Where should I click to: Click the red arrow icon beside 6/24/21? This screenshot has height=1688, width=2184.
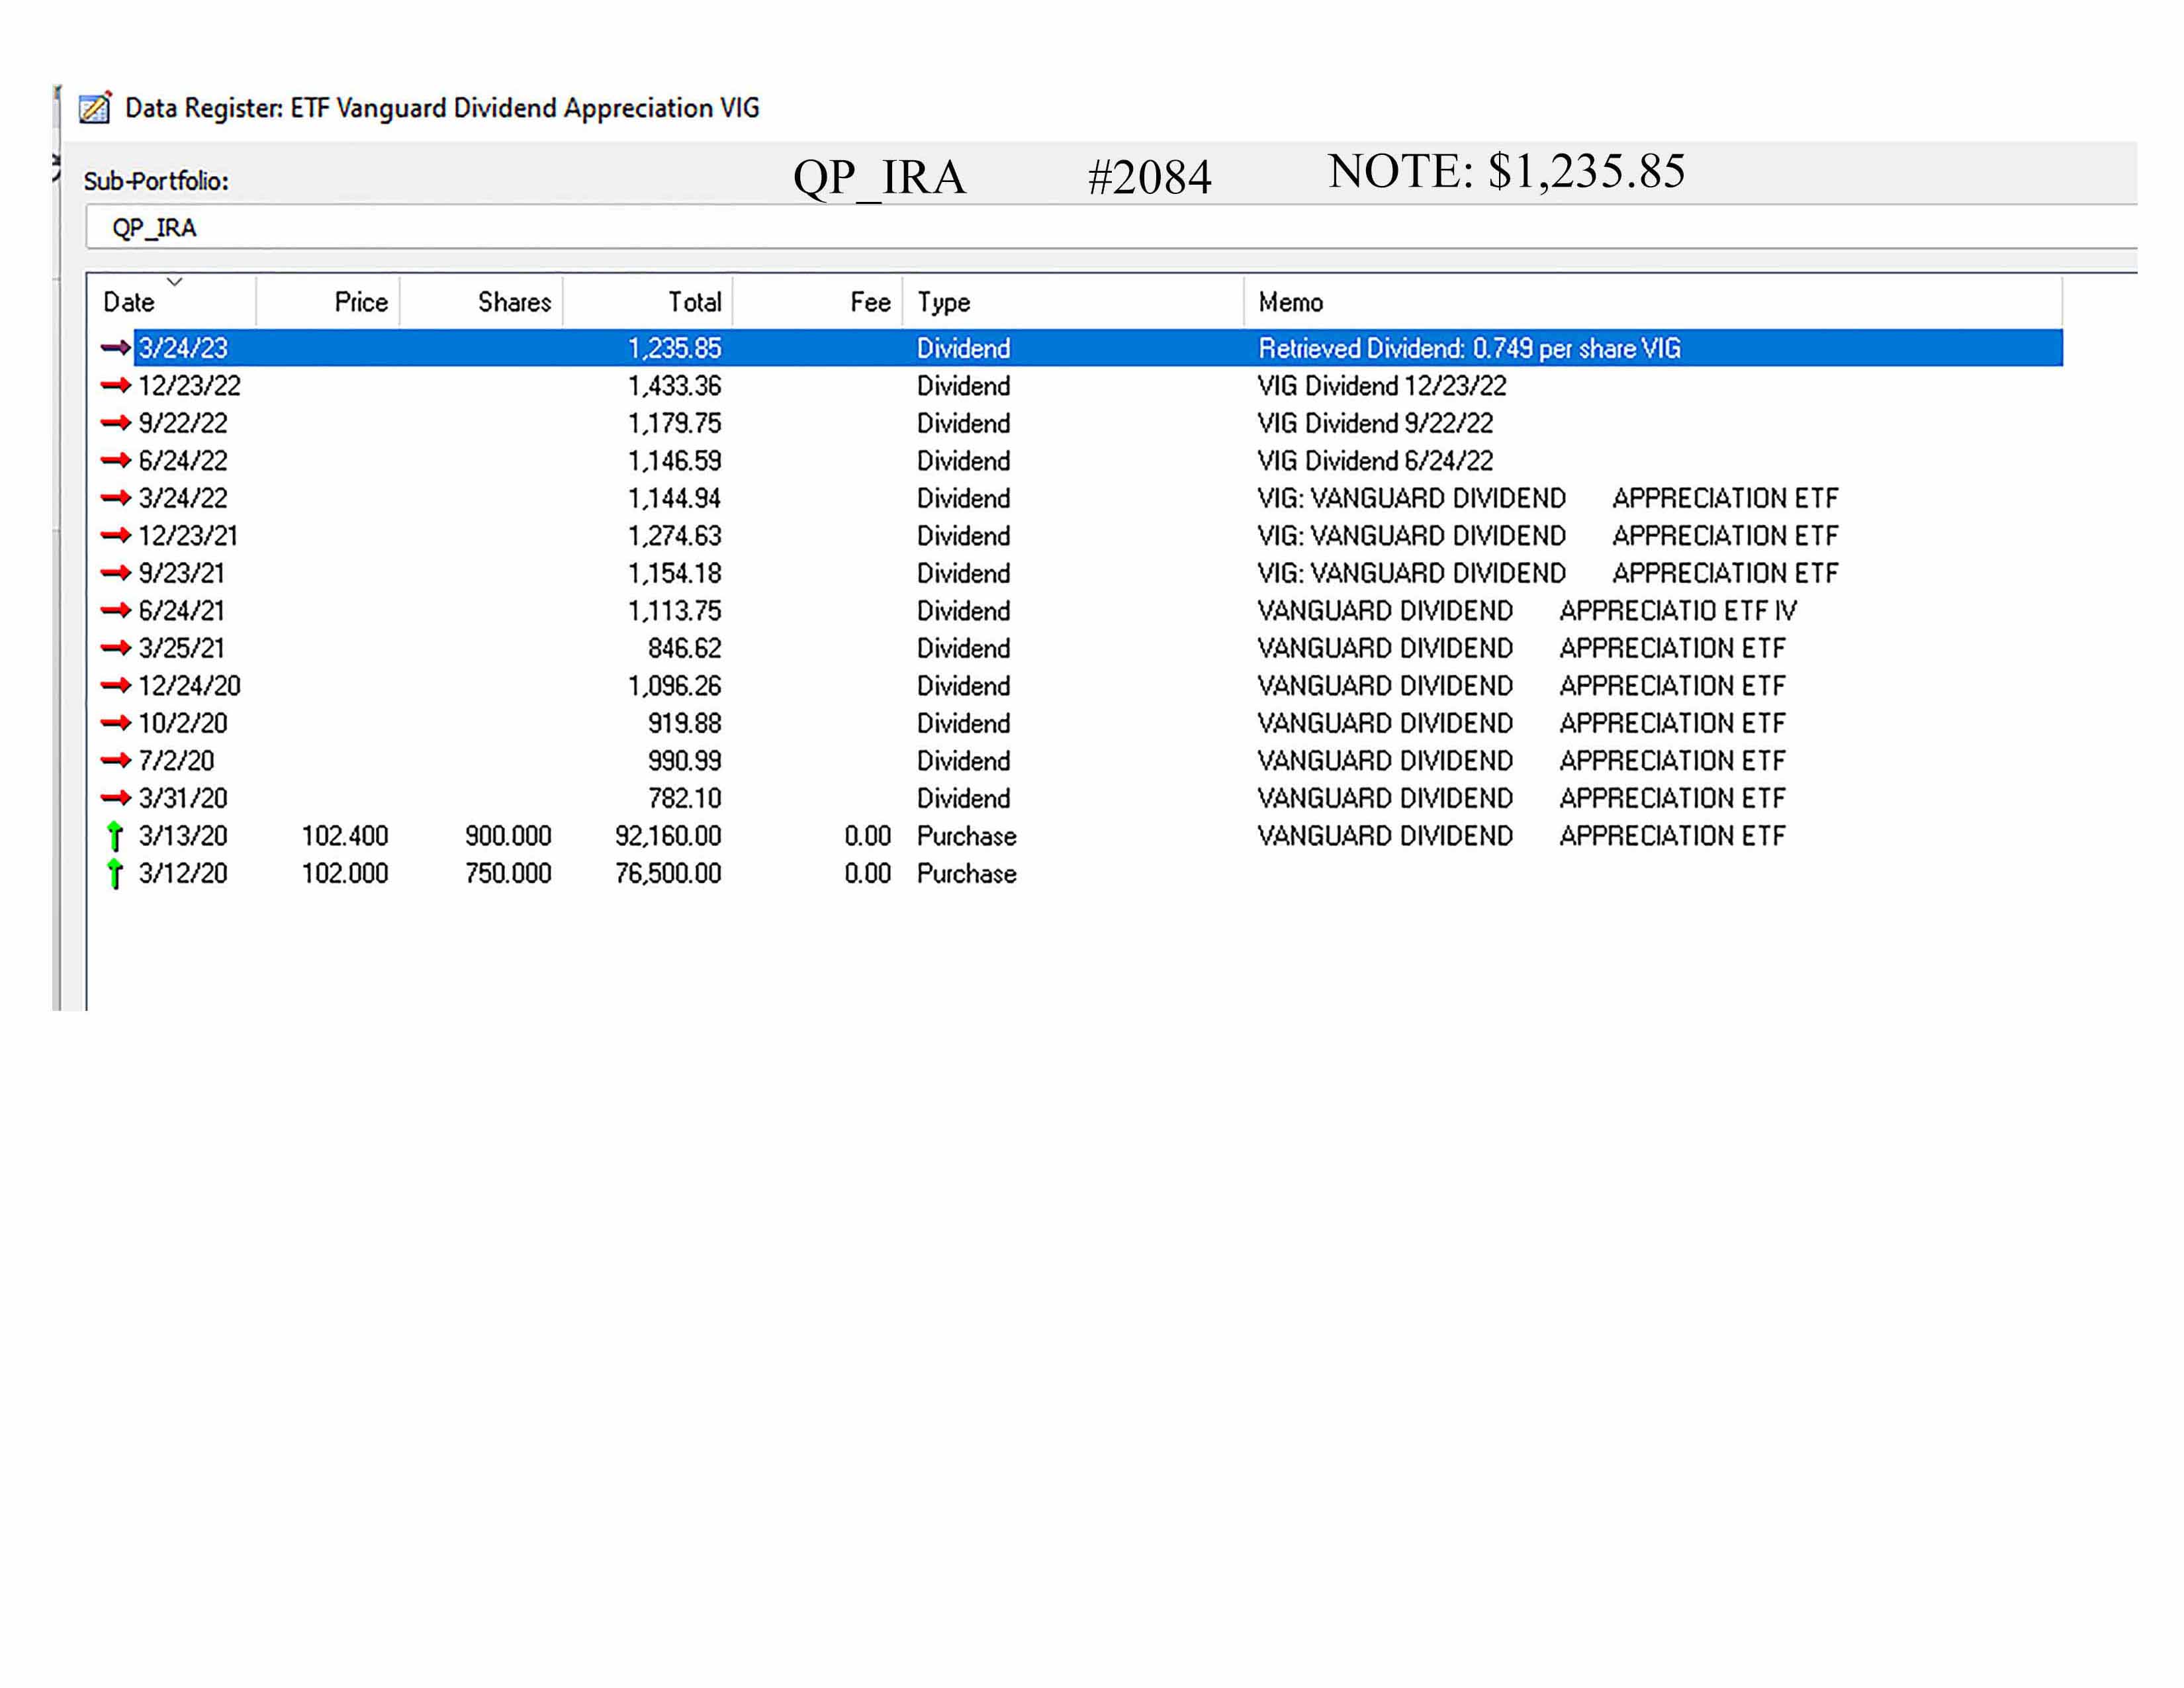coord(116,610)
